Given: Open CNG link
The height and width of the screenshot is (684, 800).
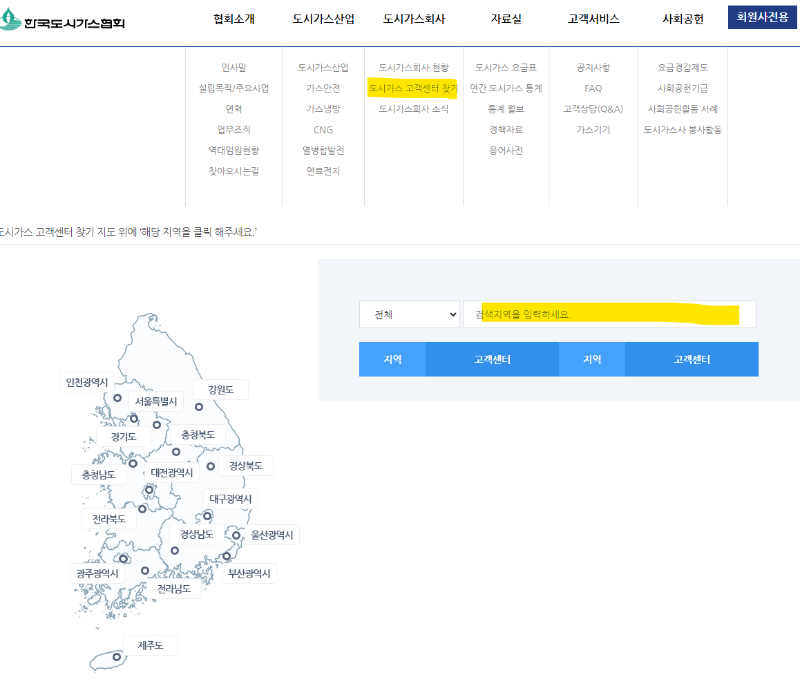Looking at the screenshot, I should (x=323, y=130).
